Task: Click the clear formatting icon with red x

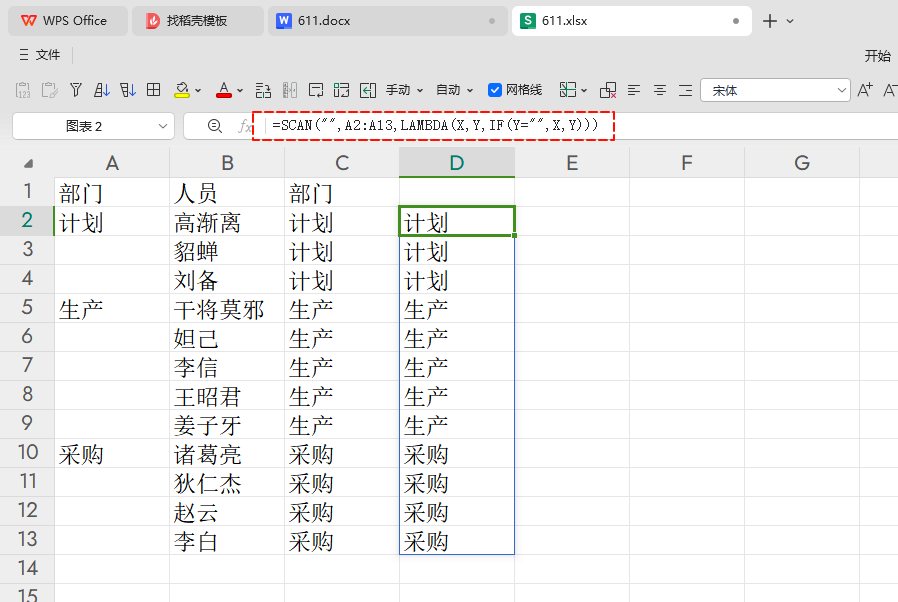Action: [x=608, y=90]
